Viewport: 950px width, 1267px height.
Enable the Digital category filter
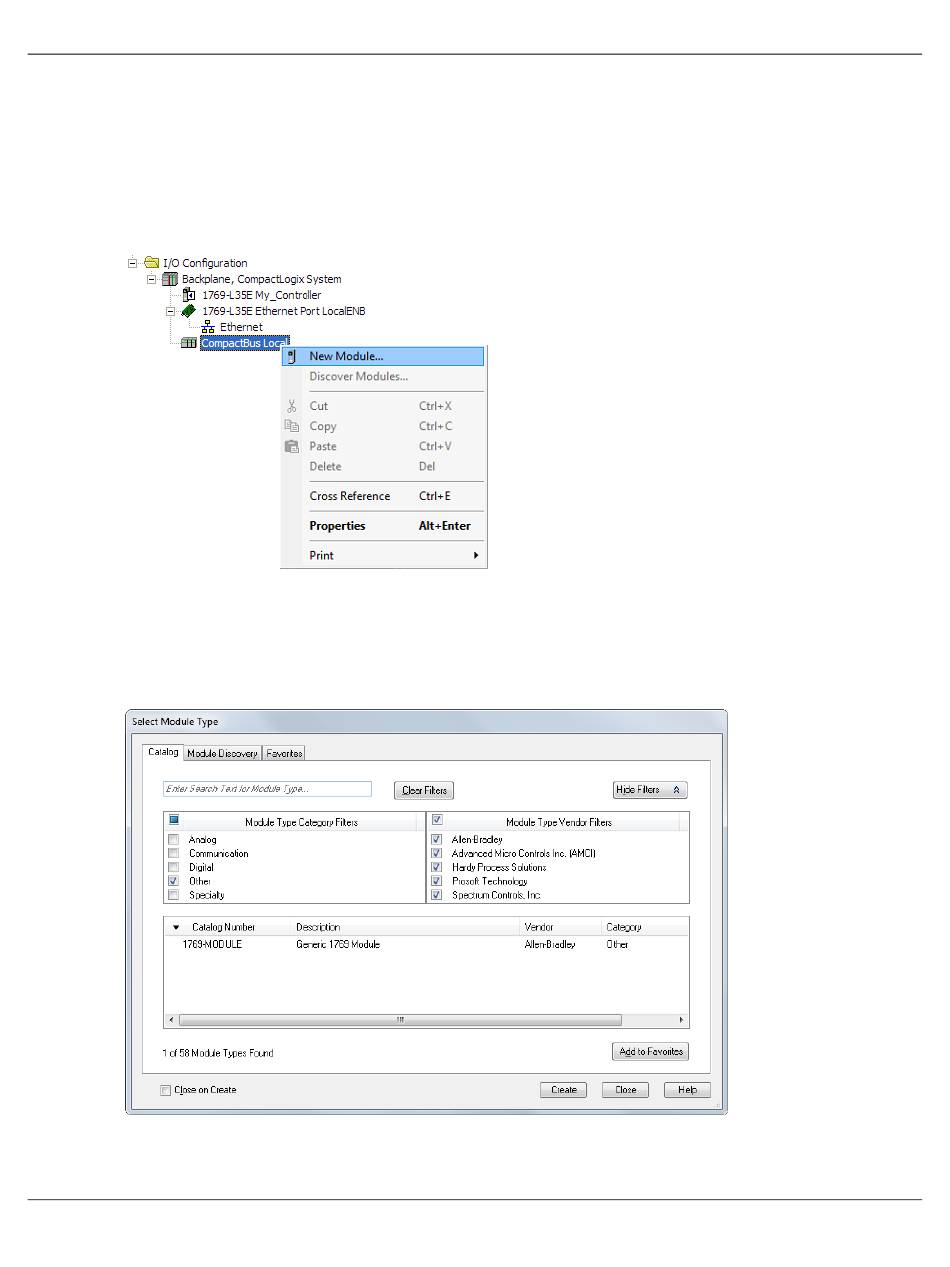174,868
